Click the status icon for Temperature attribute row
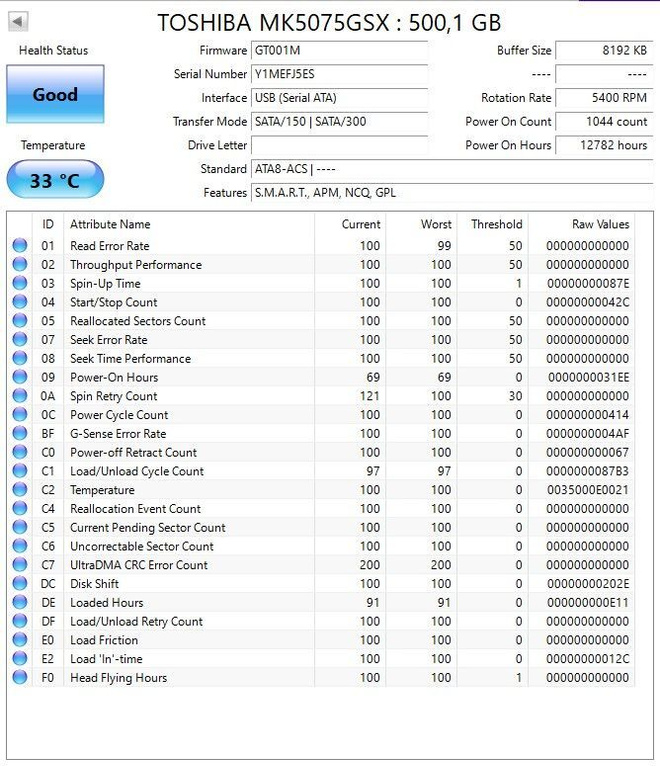660x766 pixels. 20,489
